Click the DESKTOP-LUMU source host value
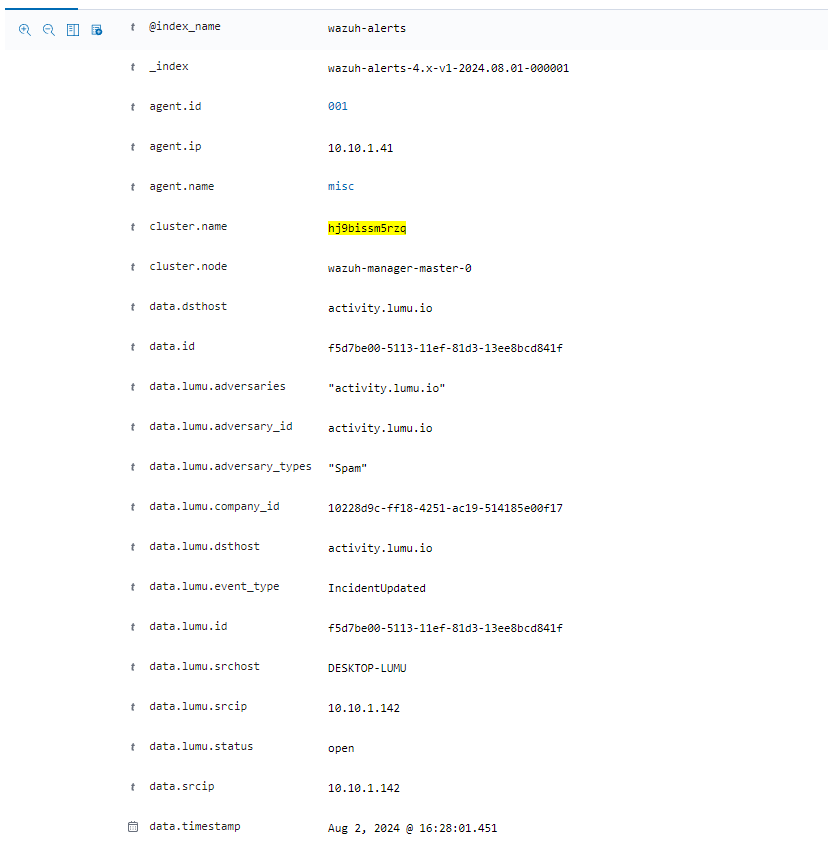The width and height of the screenshot is (828, 846). click(x=367, y=668)
